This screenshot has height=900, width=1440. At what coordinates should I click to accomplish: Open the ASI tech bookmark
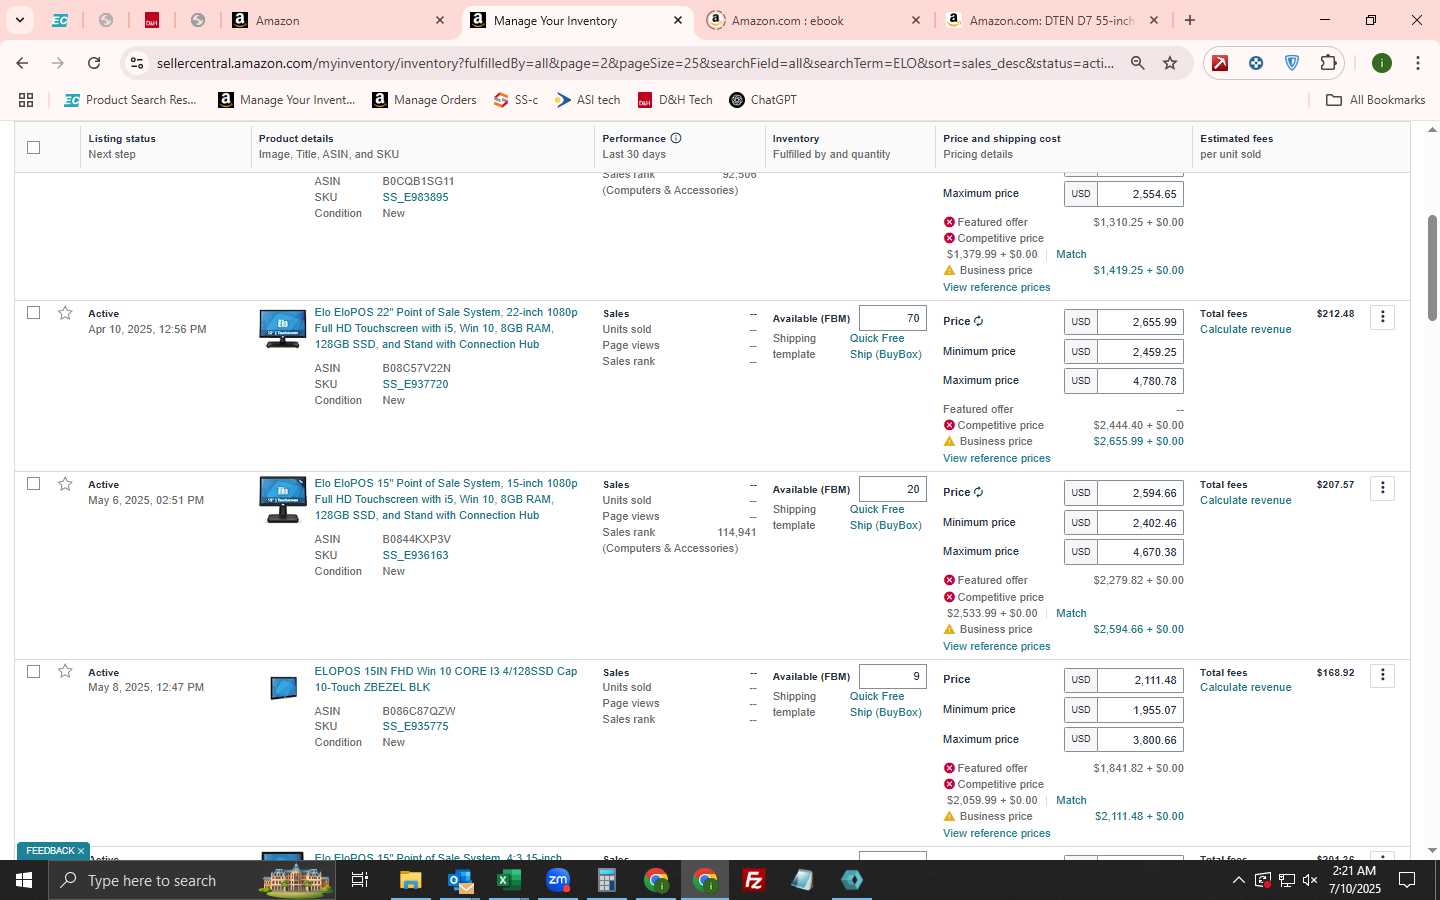click(588, 100)
